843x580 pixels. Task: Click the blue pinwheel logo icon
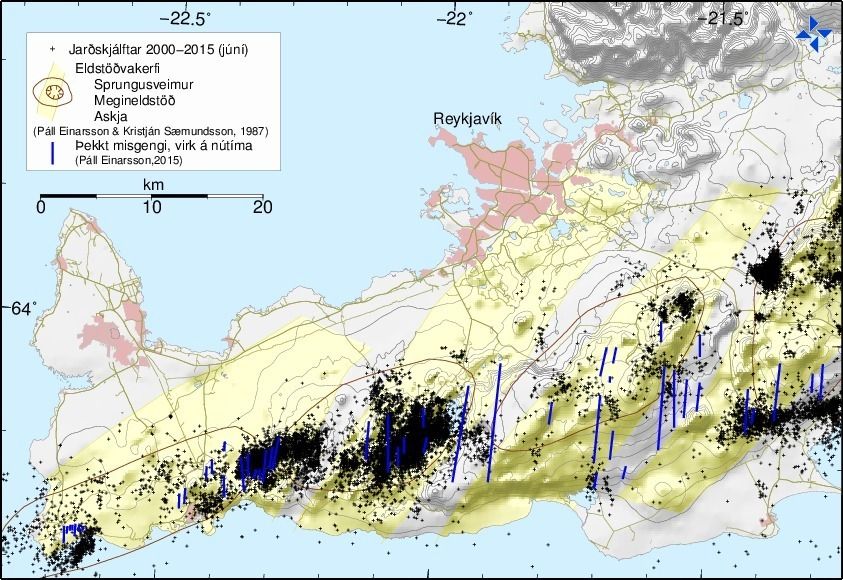click(813, 34)
